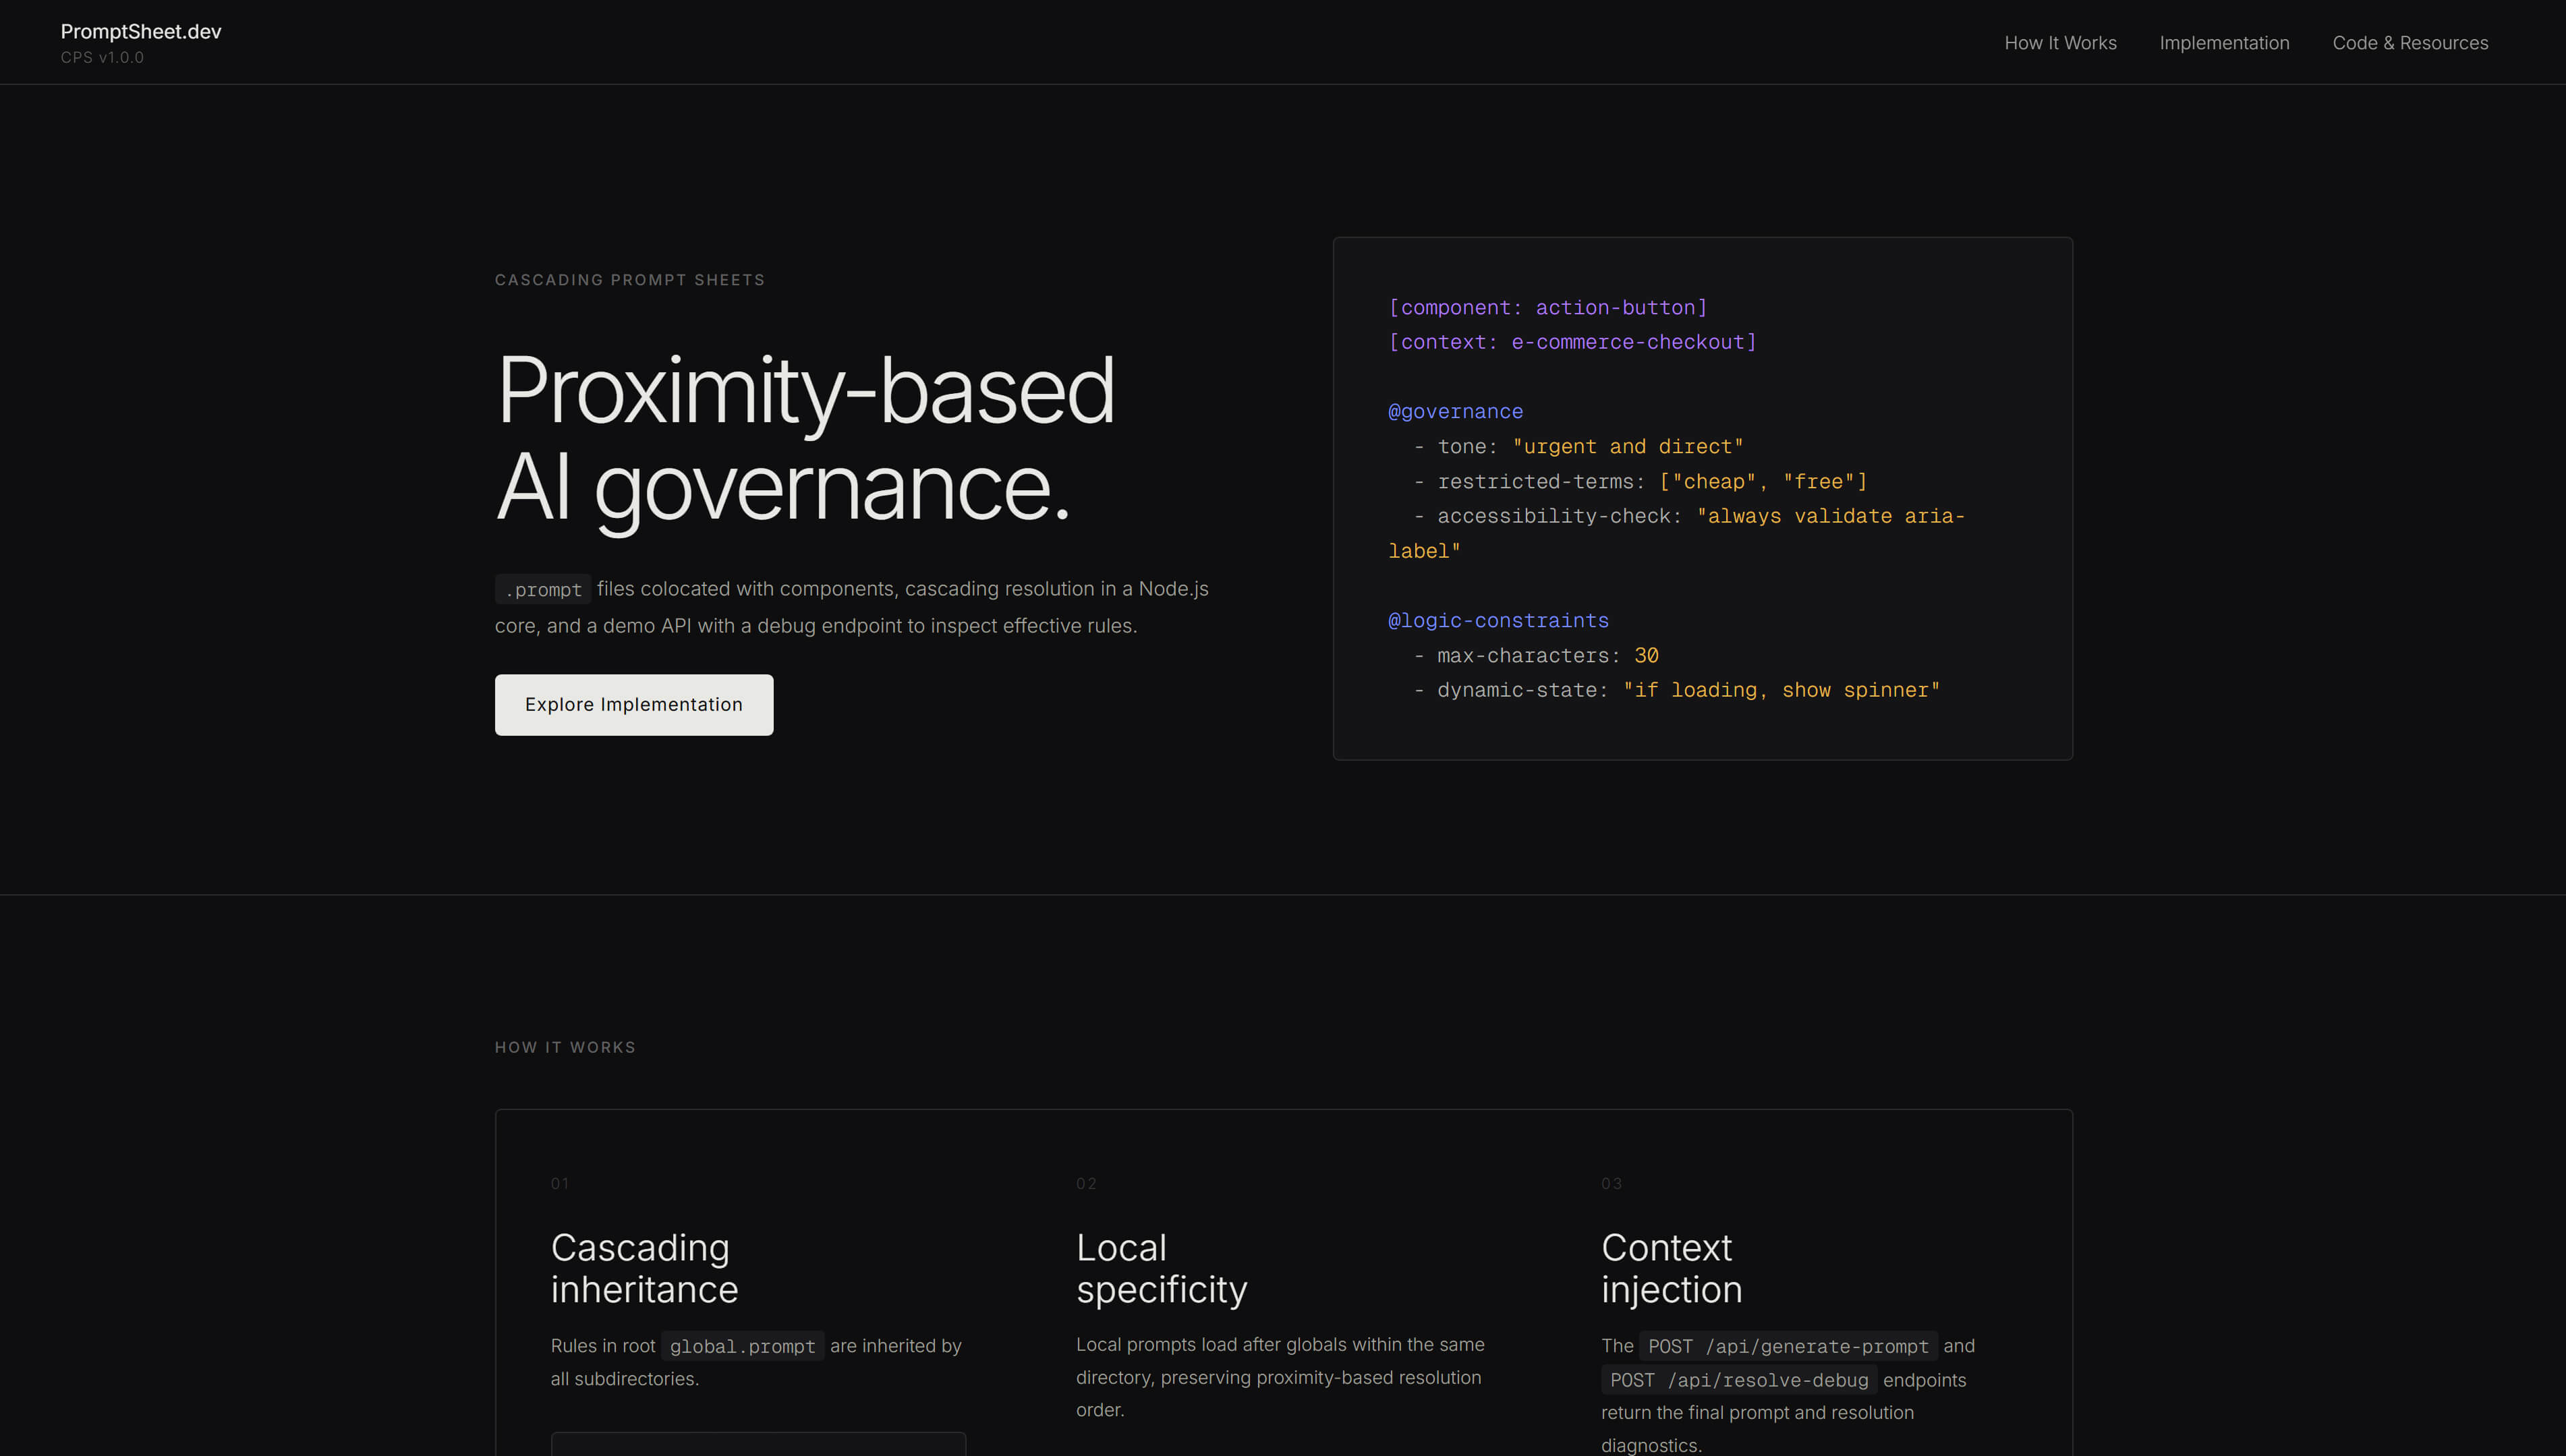Click the Local specificity card heading
The height and width of the screenshot is (1456, 2566).
click(x=1162, y=1269)
